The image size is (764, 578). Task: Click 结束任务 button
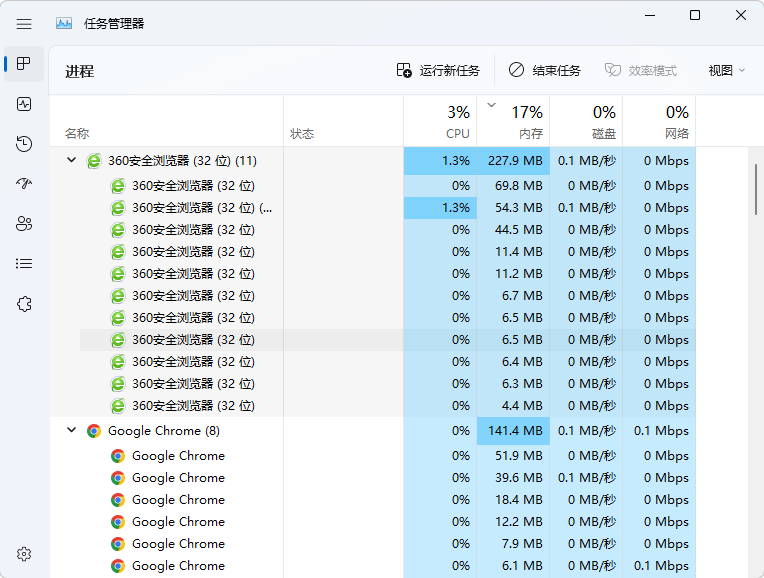coord(545,71)
